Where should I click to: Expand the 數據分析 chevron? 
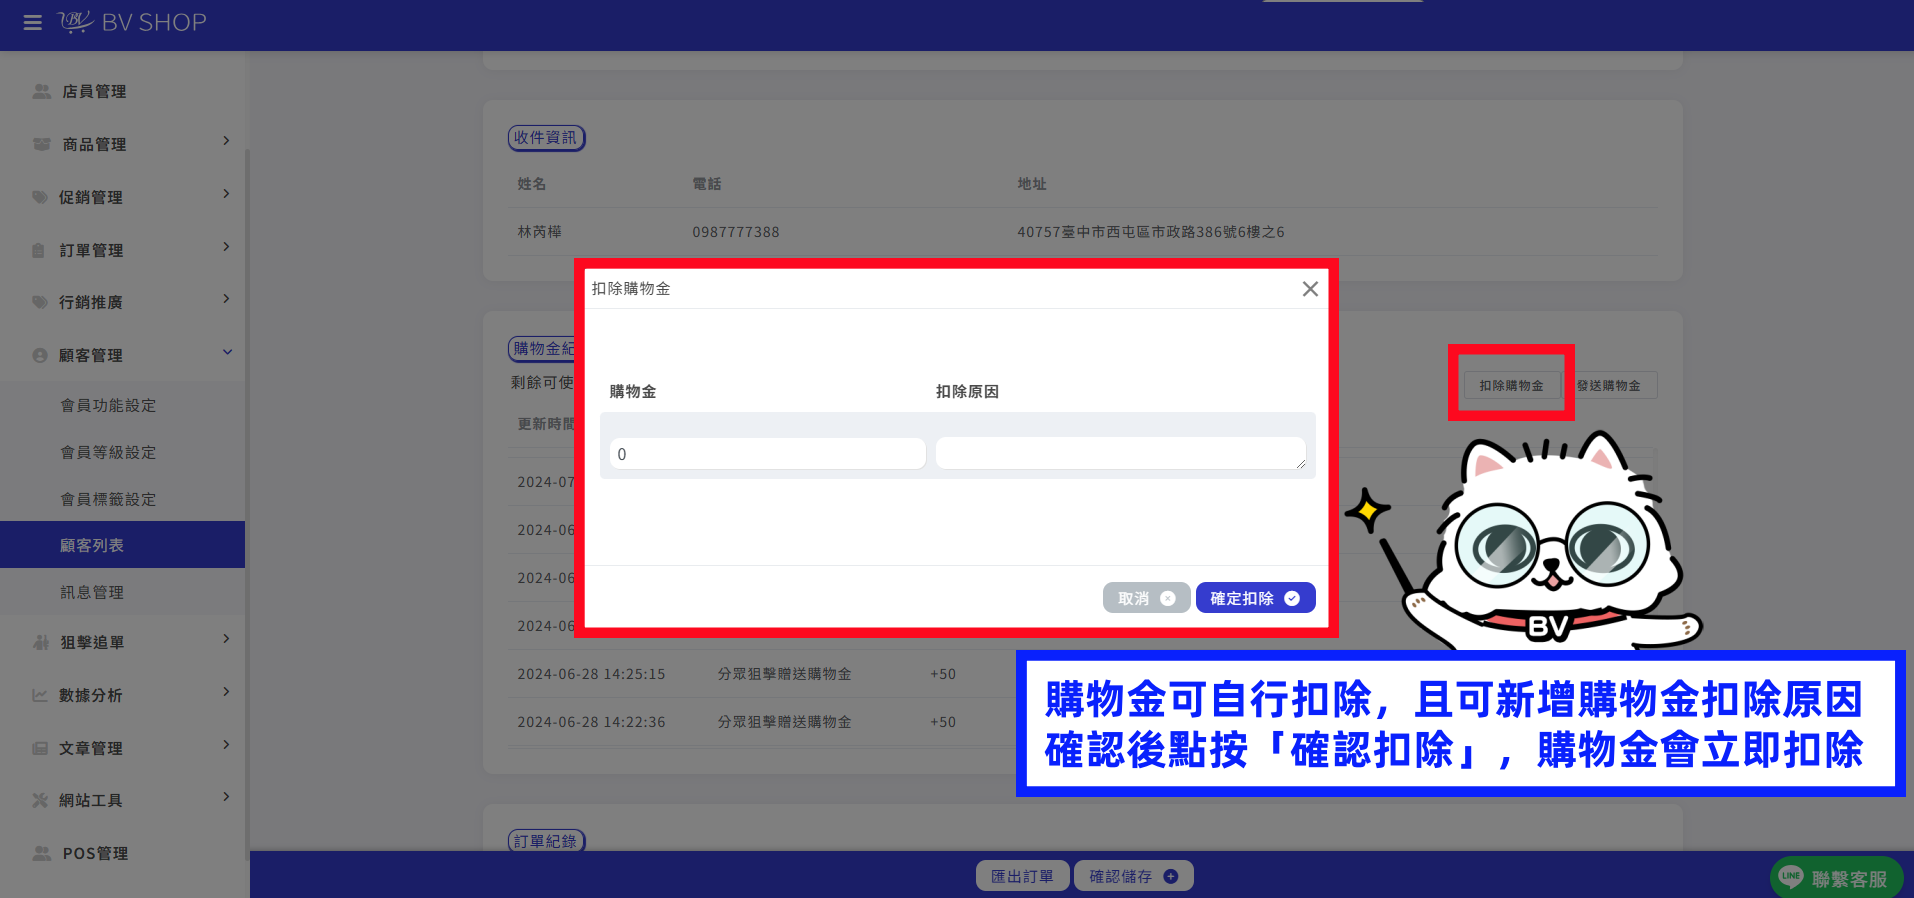[226, 692]
